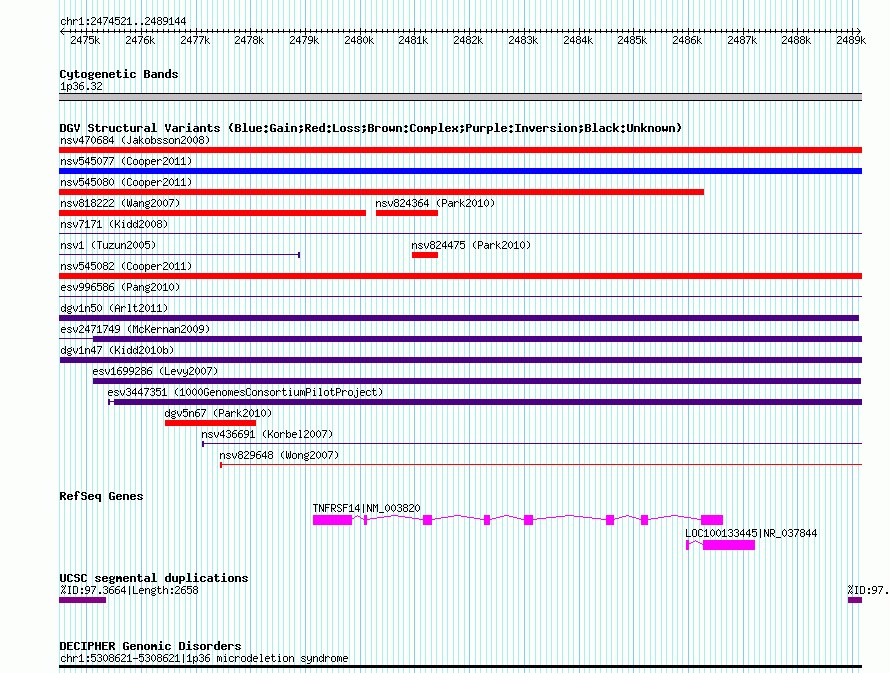890x673 pixels.
Task: Select the red nsv545080 loss bar
Action: (x=381, y=192)
